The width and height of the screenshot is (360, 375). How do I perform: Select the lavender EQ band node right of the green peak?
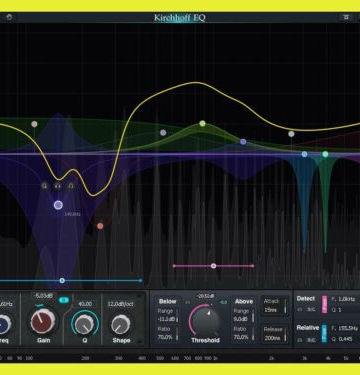243,142
